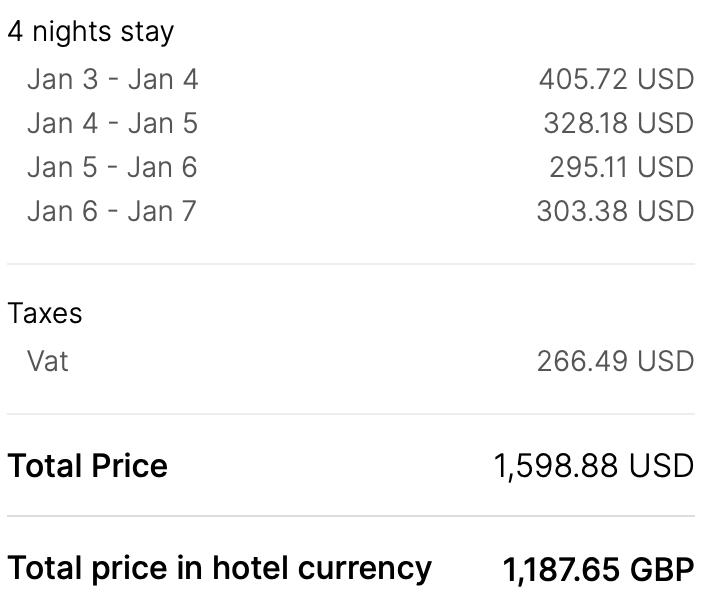Select the 1,598.88 USD total amount

pos(593,466)
